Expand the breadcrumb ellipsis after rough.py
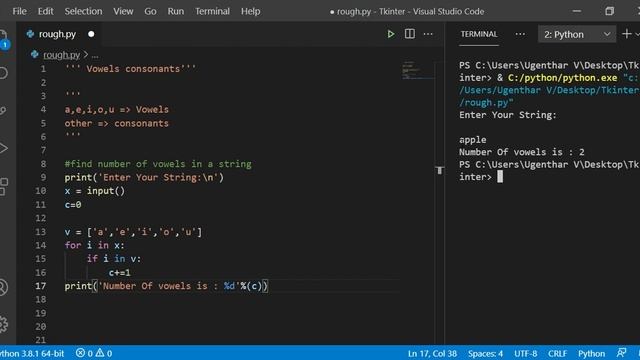 pyautogui.click(x=95, y=55)
